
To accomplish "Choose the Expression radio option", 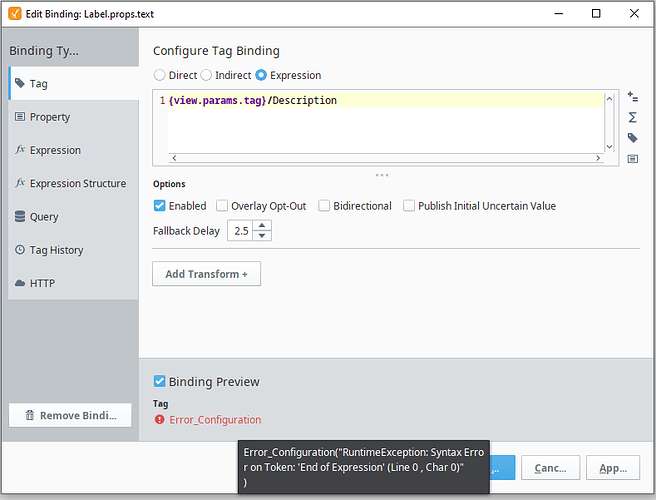I will click(x=261, y=75).
